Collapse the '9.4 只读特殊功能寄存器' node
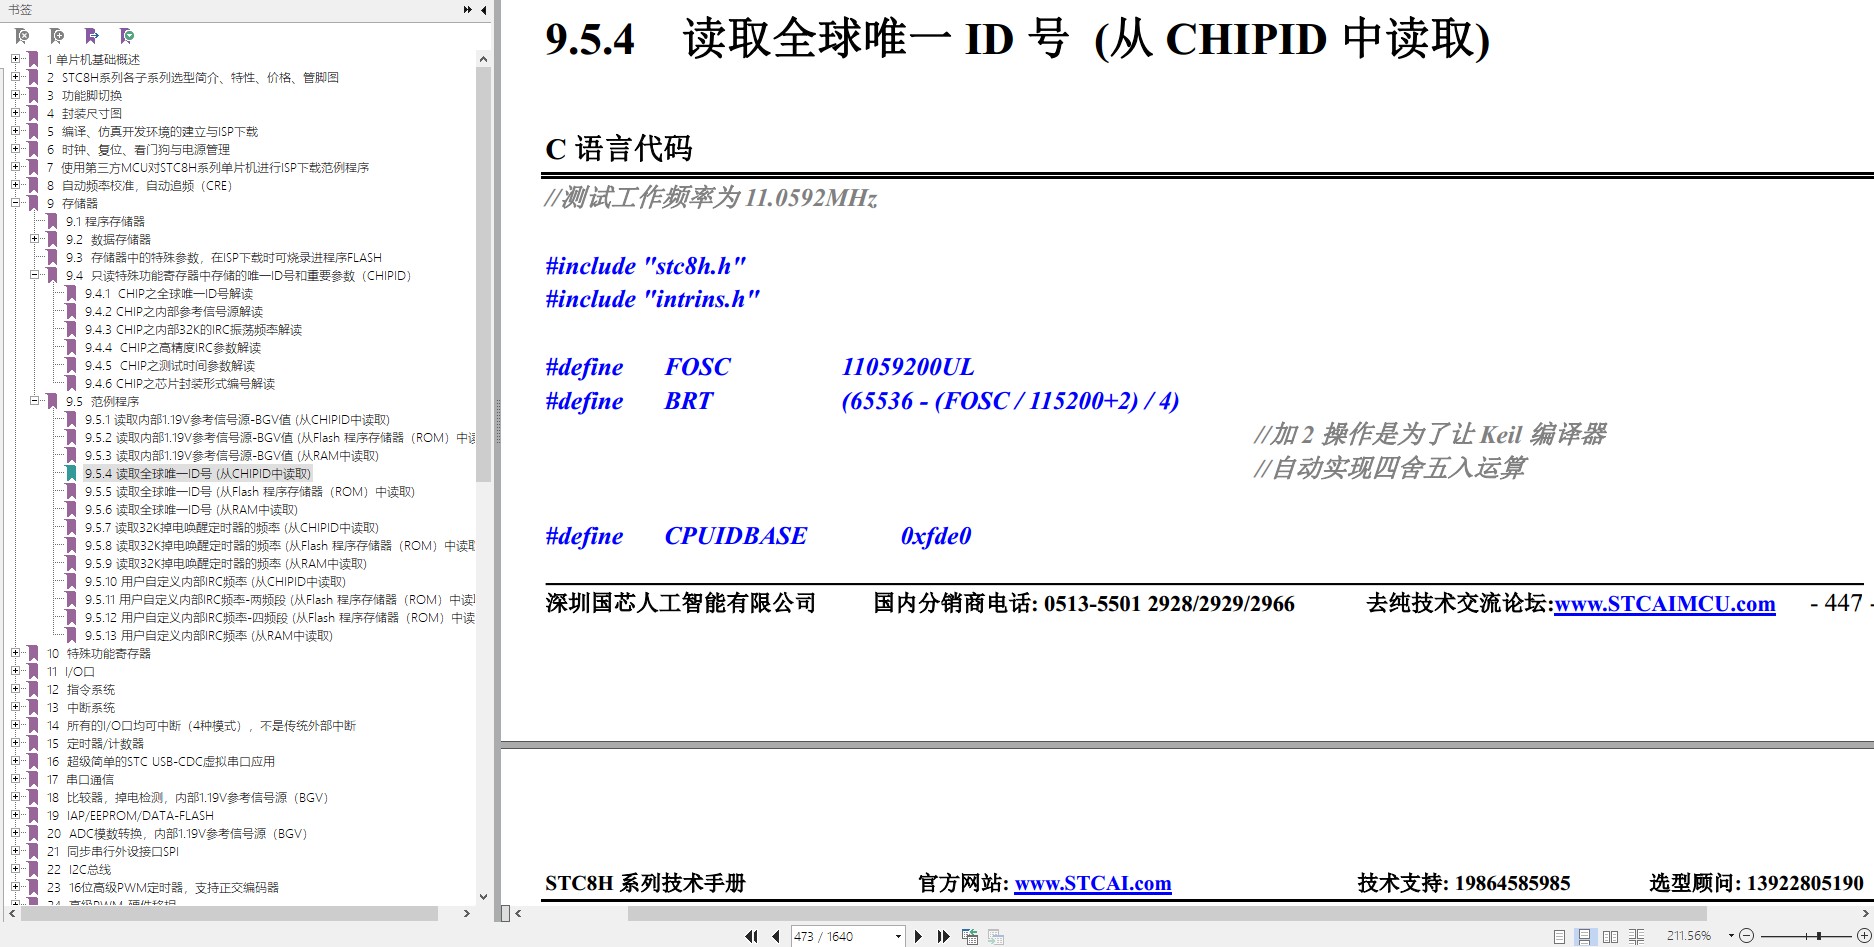The height and width of the screenshot is (947, 1874). 35,275
